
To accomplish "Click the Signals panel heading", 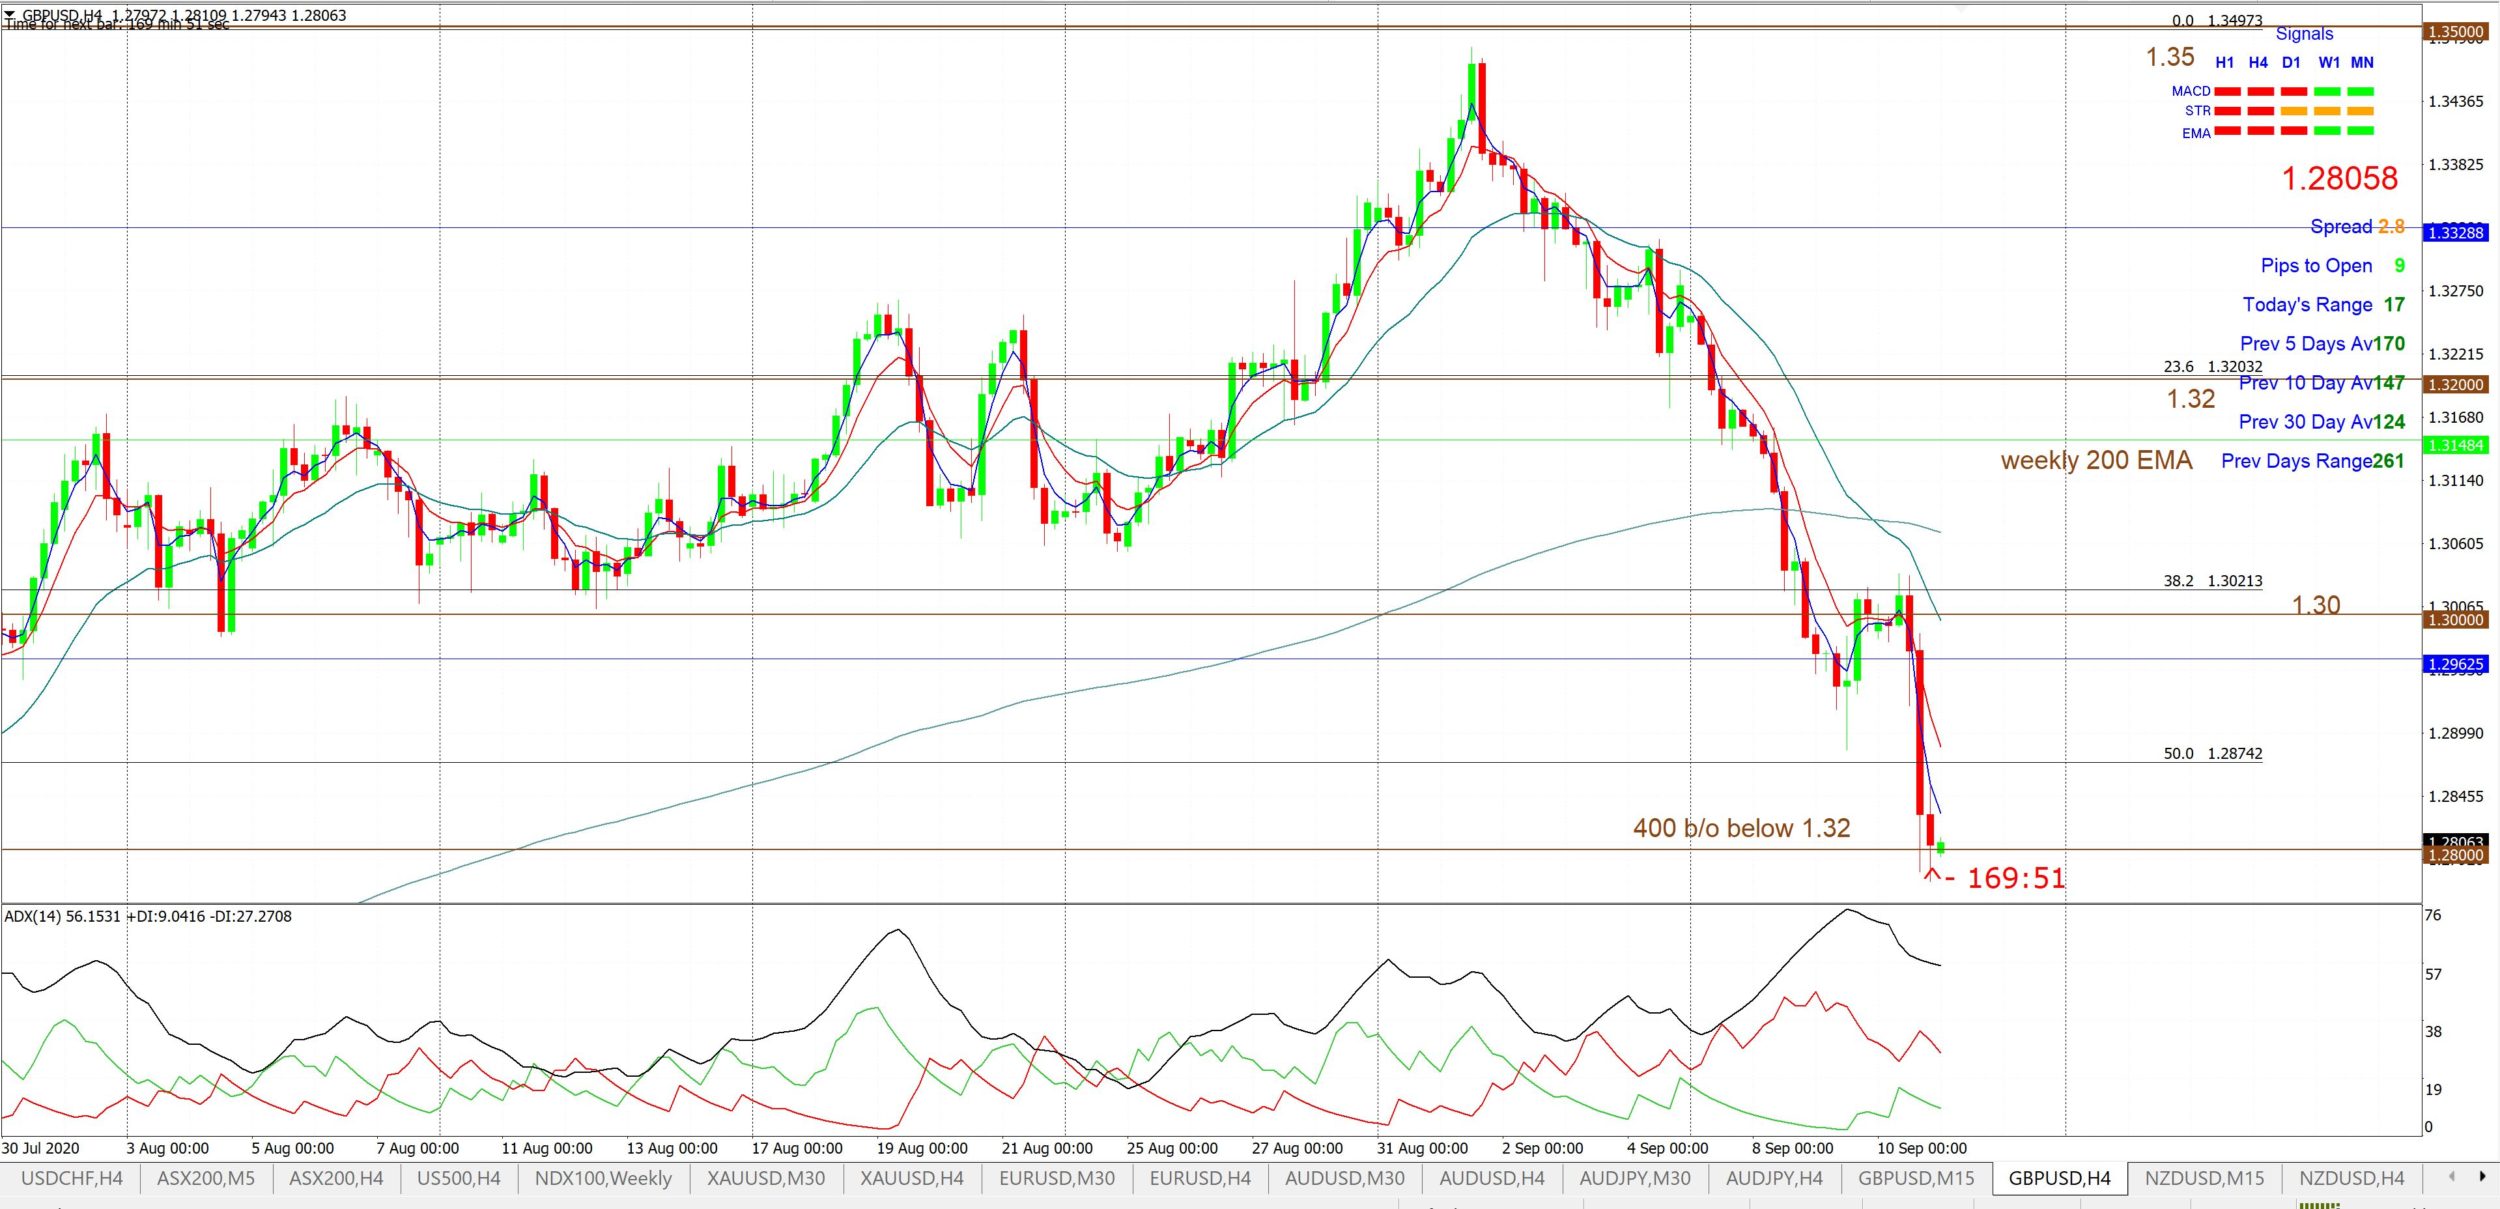I will click(x=2304, y=34).
